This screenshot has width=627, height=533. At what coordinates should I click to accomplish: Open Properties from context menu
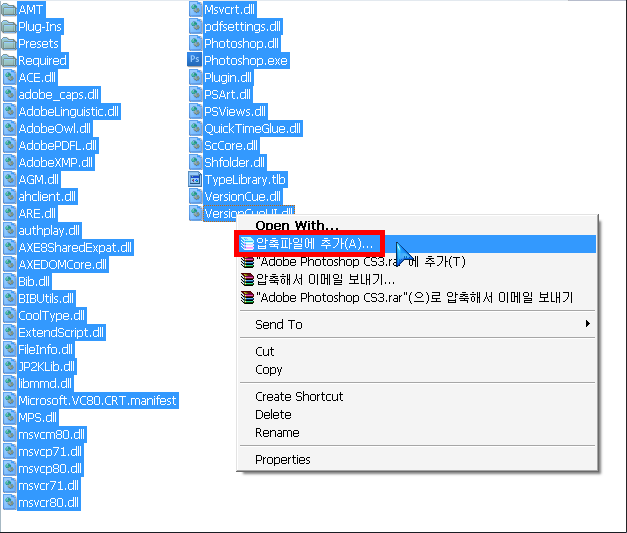click(417, 459)
